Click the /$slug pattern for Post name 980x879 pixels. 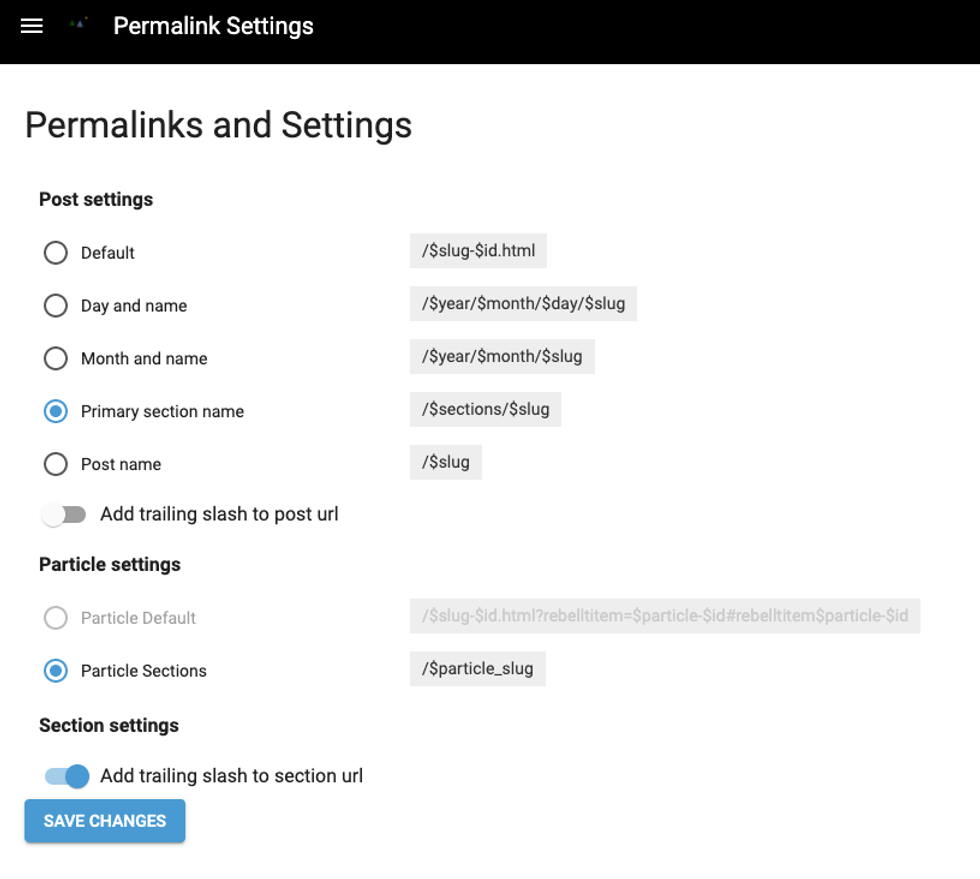[x=446, y=462]
